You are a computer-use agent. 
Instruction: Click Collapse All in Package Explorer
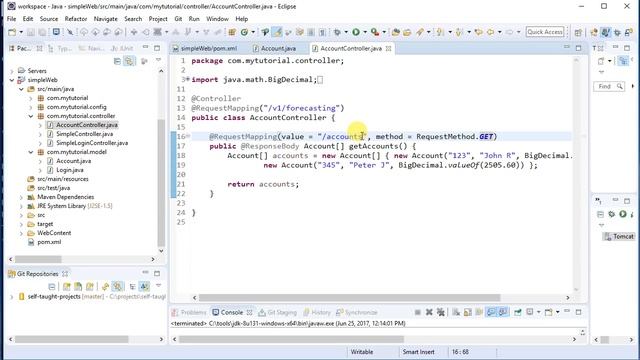tap(117, 61)
